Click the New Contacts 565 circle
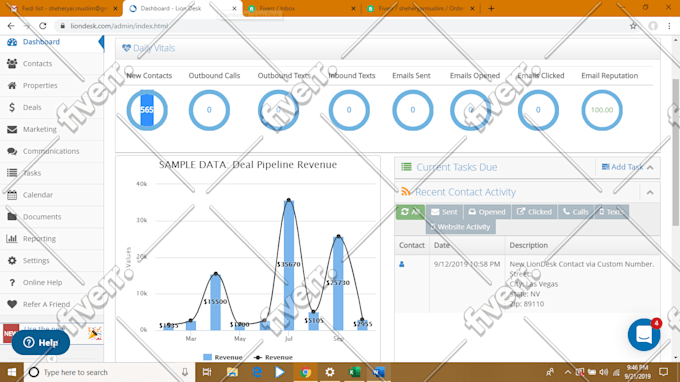Image resolution: width=680 pixels, height=382 pixels. click(147, 110)
